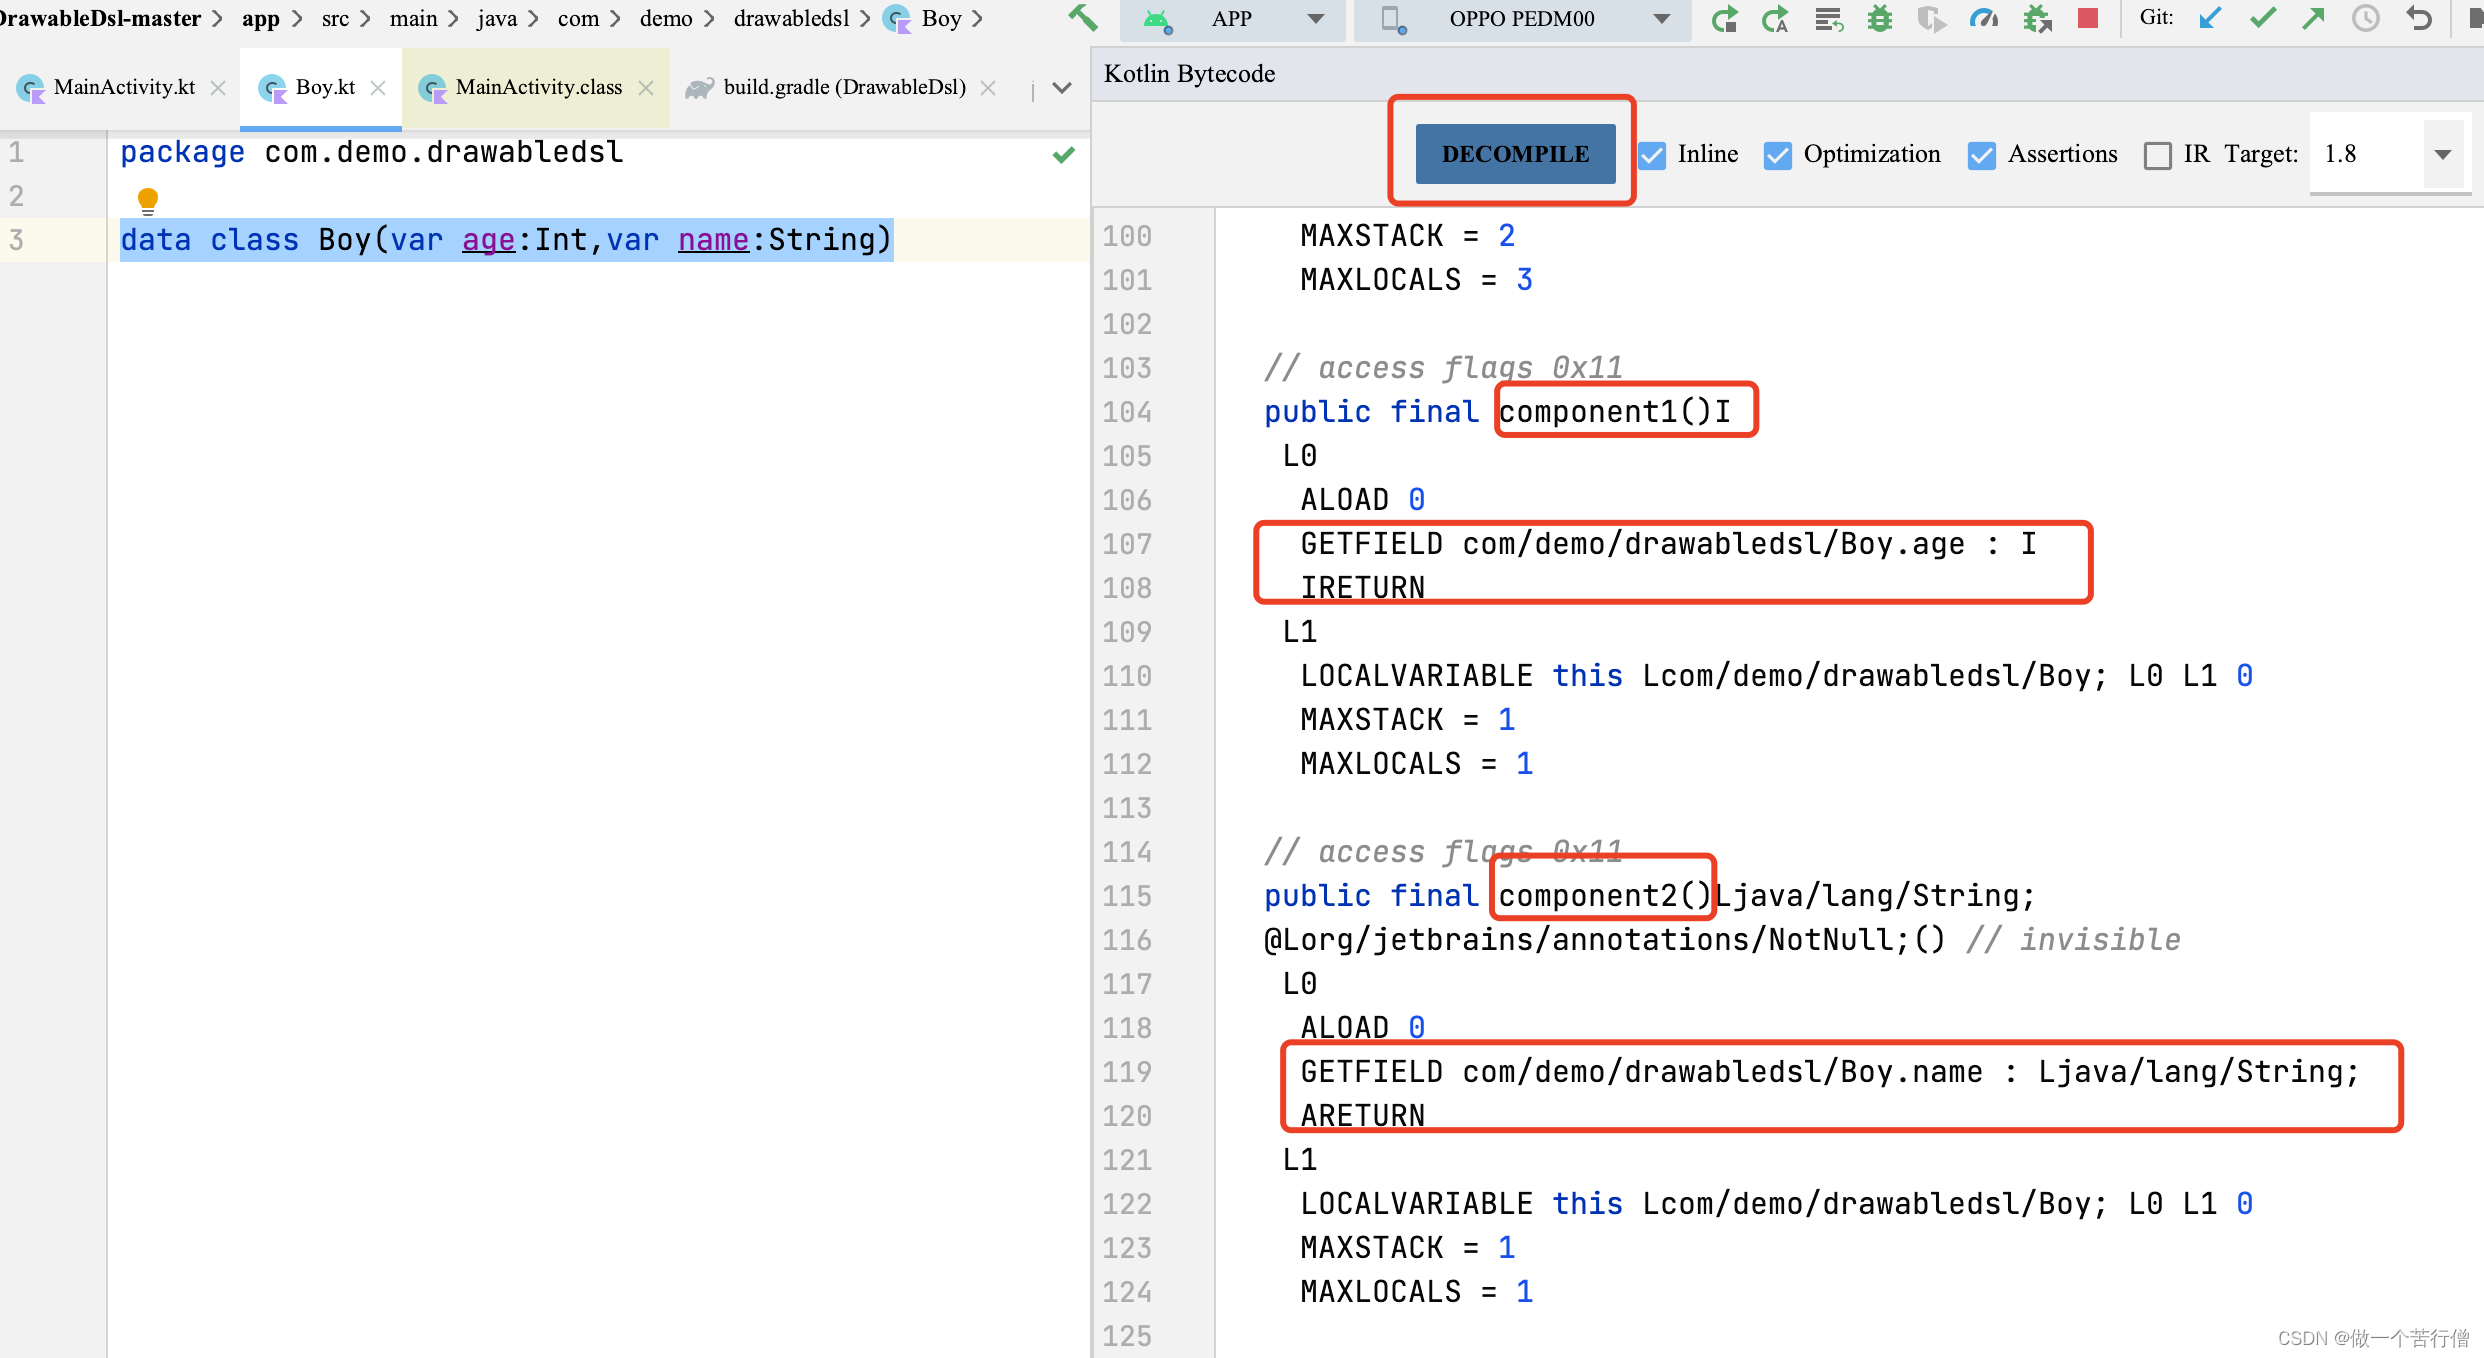Click the drawabledsl breadcrumb item
The width and height of the screenshot is (2484, 1358).
click(x=791, y=18)
